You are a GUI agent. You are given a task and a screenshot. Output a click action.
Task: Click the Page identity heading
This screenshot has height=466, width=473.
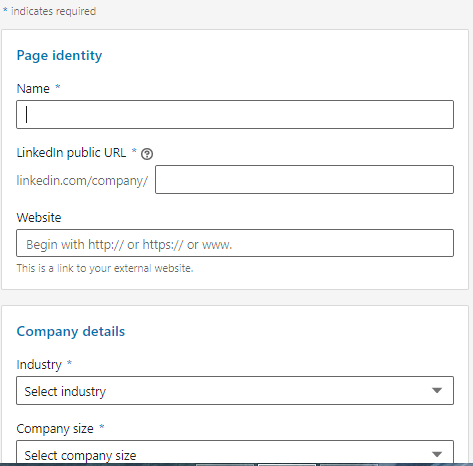[x=59, y=56]
